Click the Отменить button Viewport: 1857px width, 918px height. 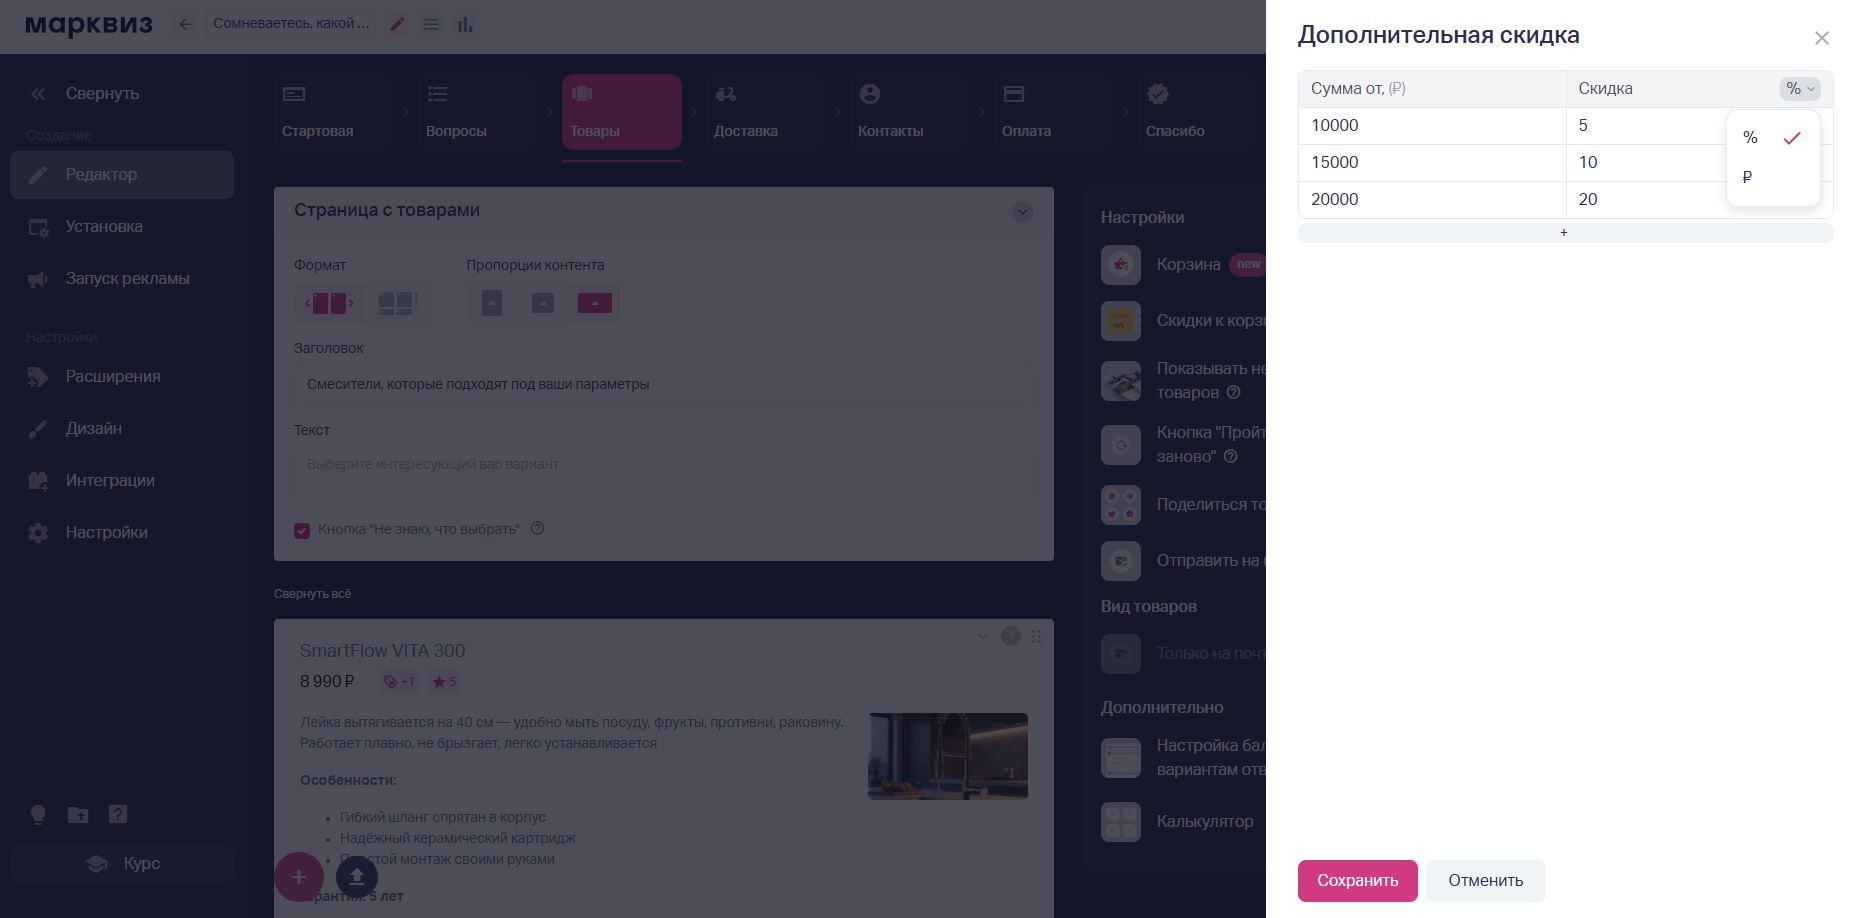tap(1485, 881)
